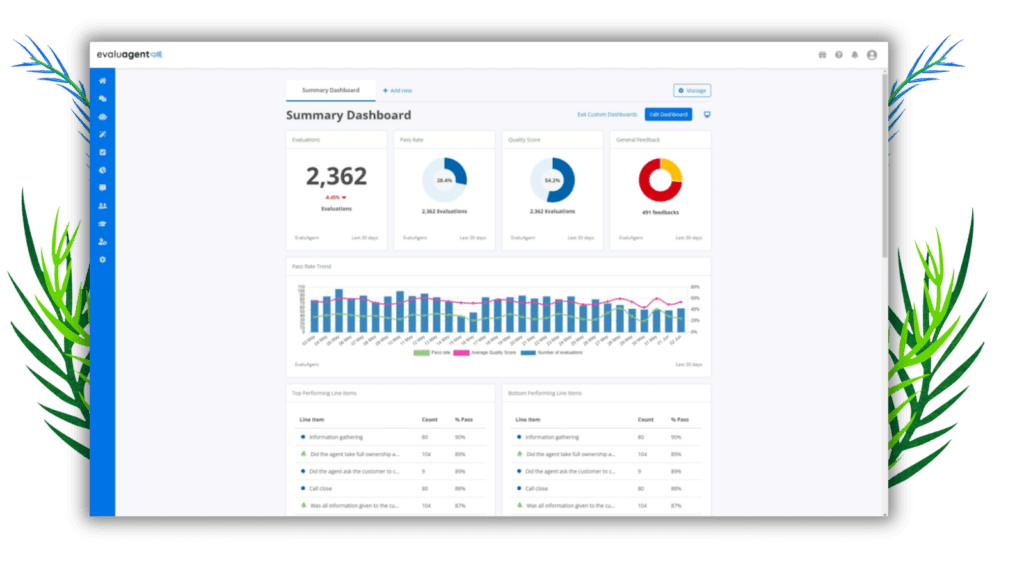Click the tallest blue bar in Pass Rate Trend chart
This screenshot has width=1024, height=576.
(x=338, y=311)
